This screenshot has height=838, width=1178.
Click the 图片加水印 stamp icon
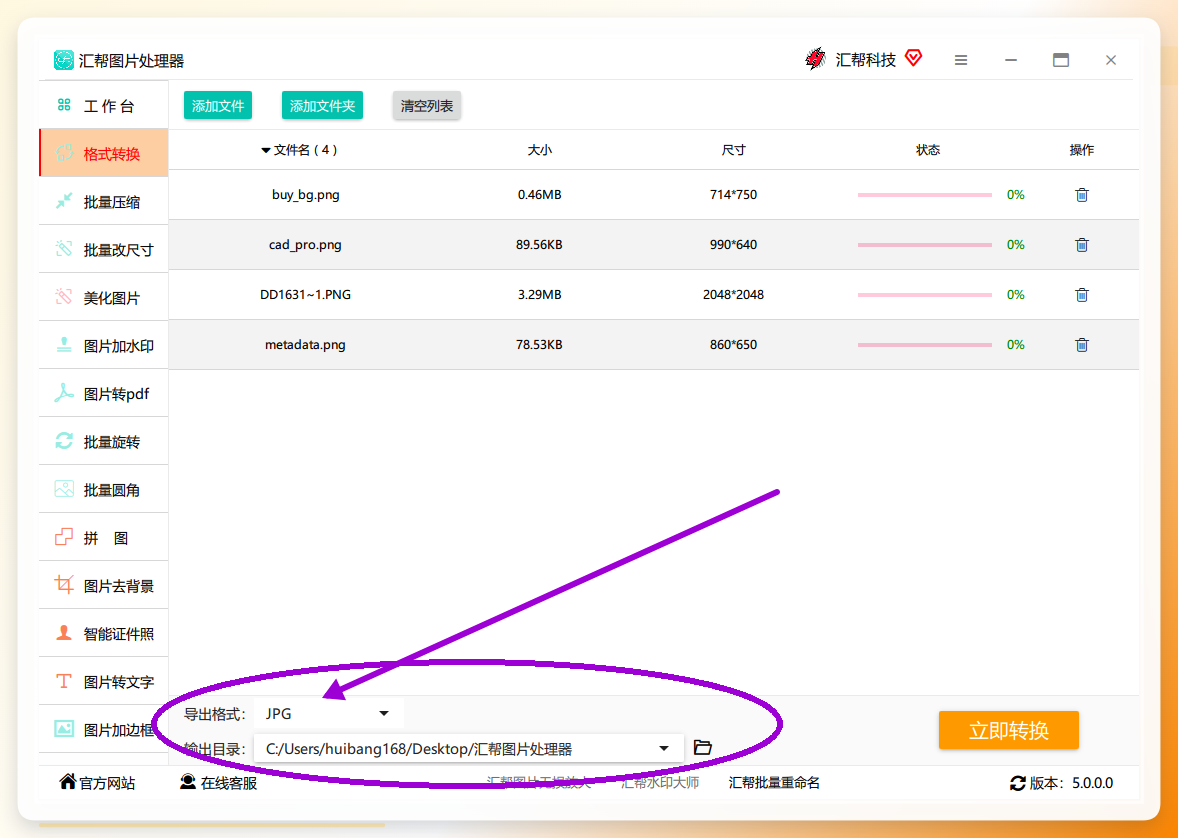point(64,345)
